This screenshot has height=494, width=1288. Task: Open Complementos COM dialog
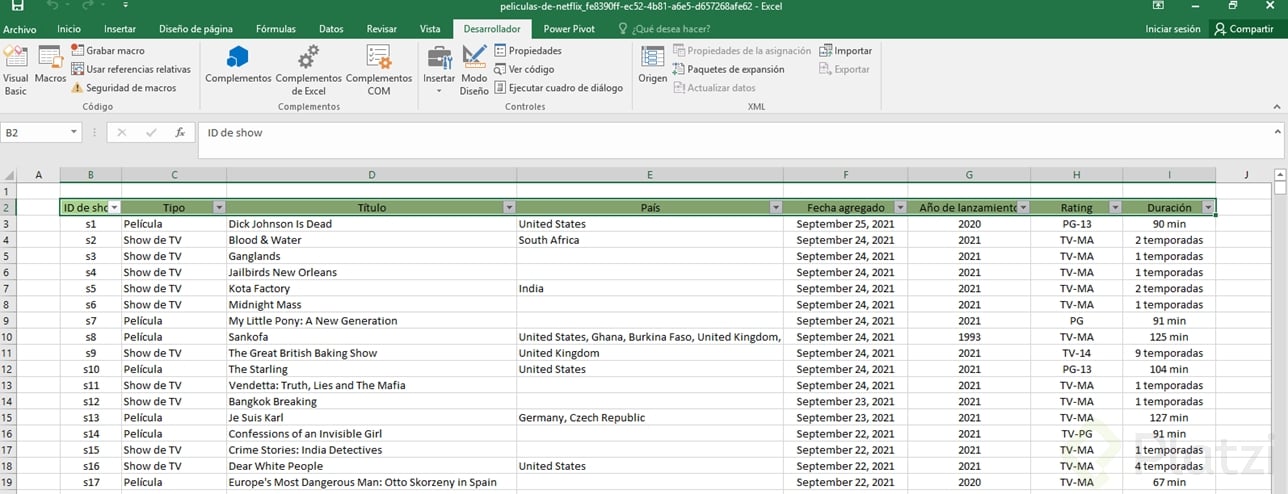coord(378,70)
